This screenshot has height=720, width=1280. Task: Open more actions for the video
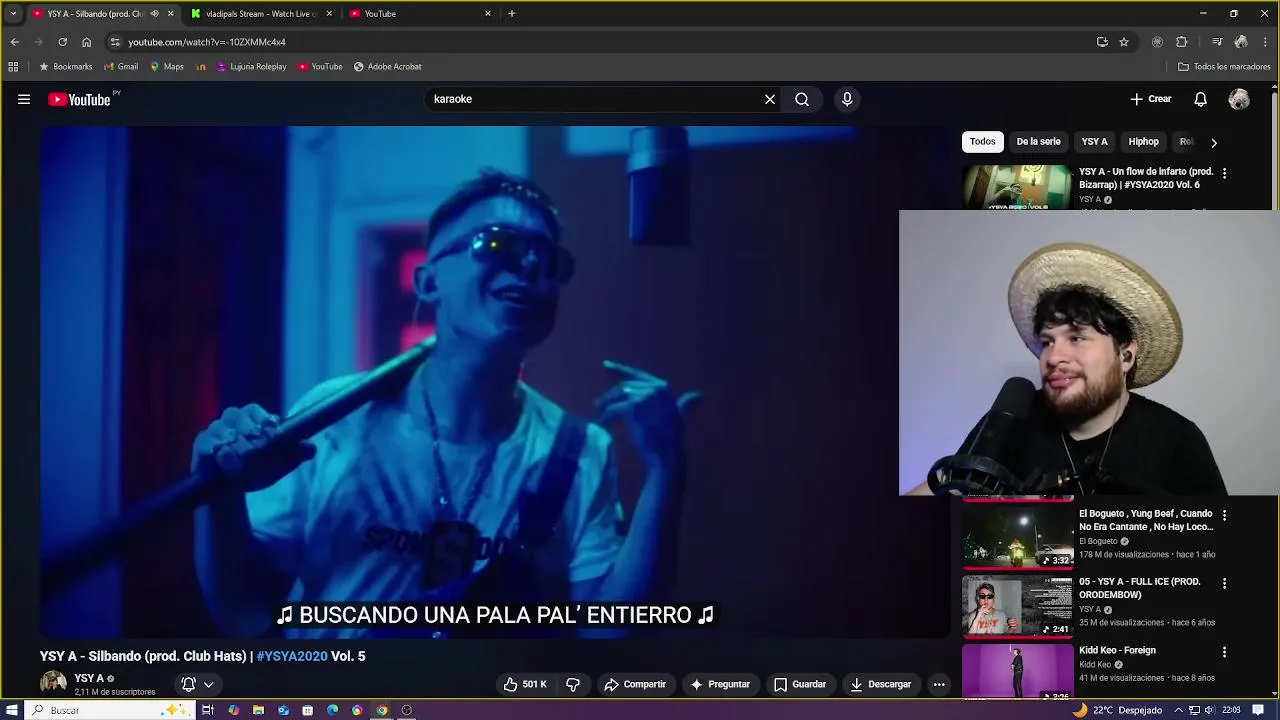click(939, 684)
